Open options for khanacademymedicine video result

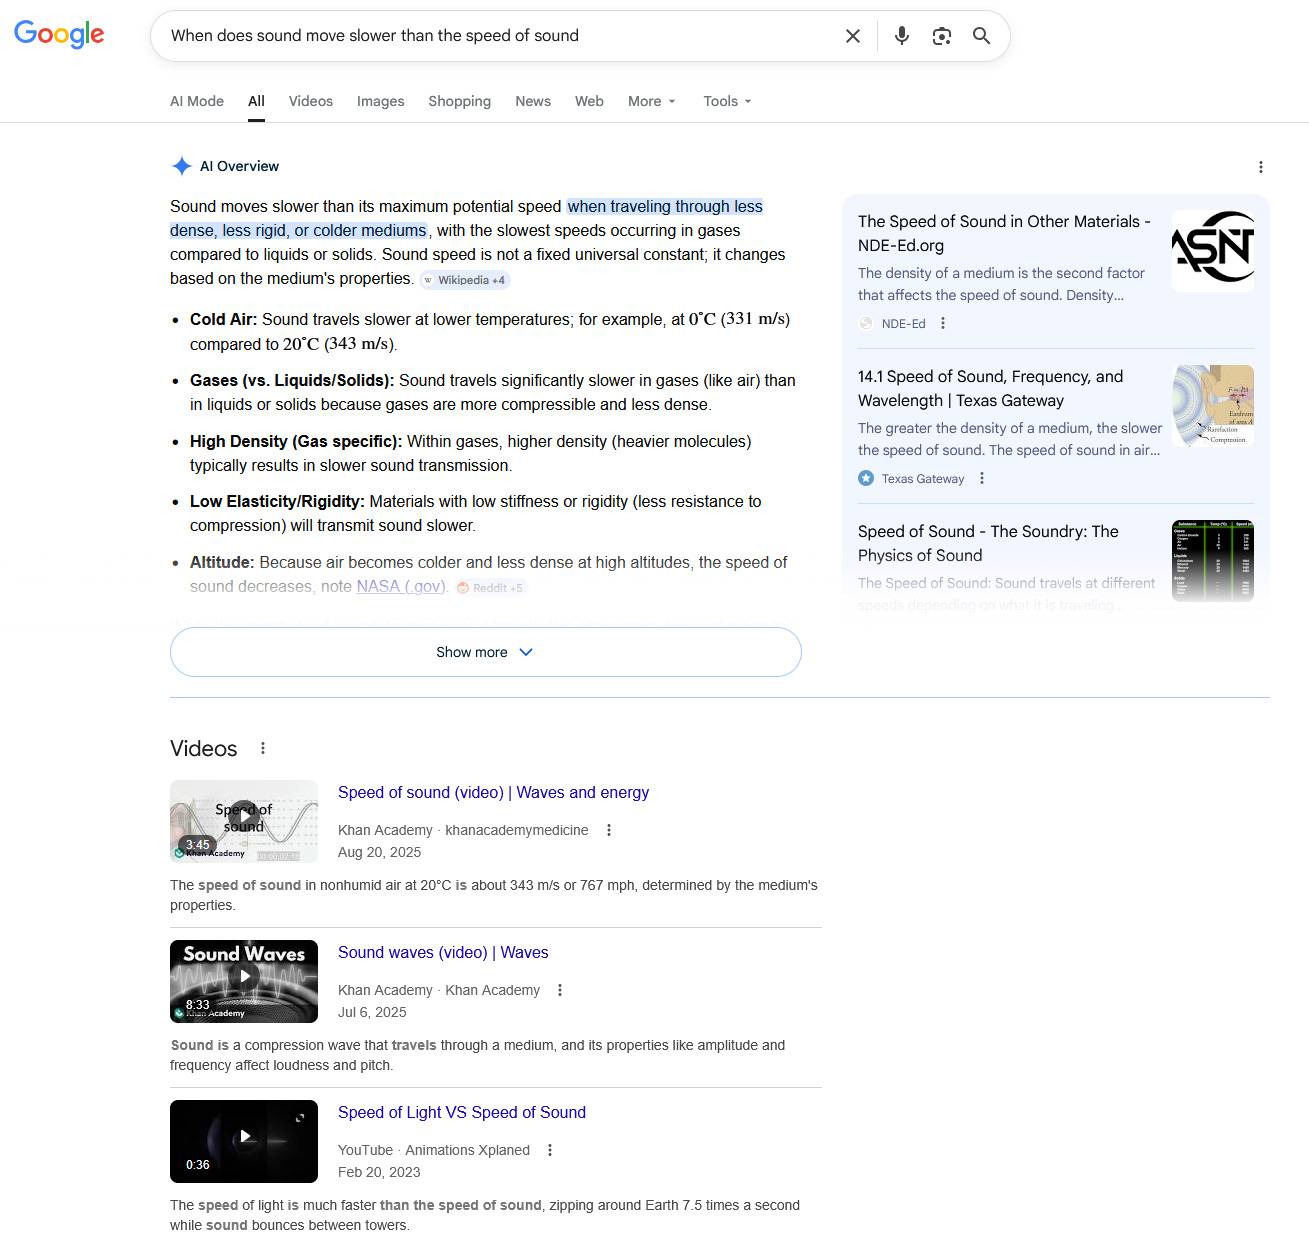[609, 830]
